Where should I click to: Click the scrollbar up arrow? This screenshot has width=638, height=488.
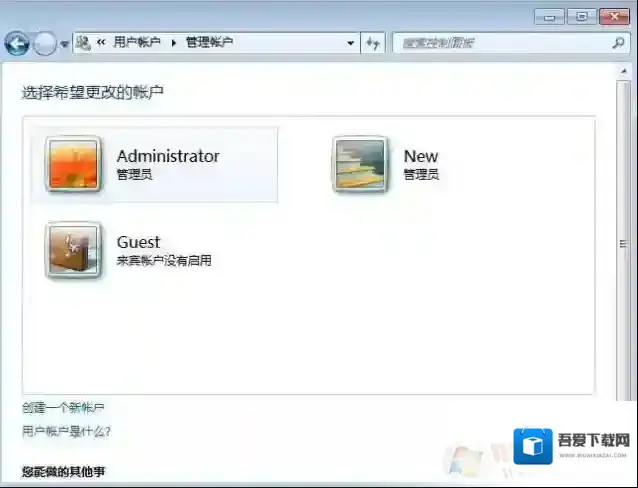pyautogui.click(x=623, y=71)
